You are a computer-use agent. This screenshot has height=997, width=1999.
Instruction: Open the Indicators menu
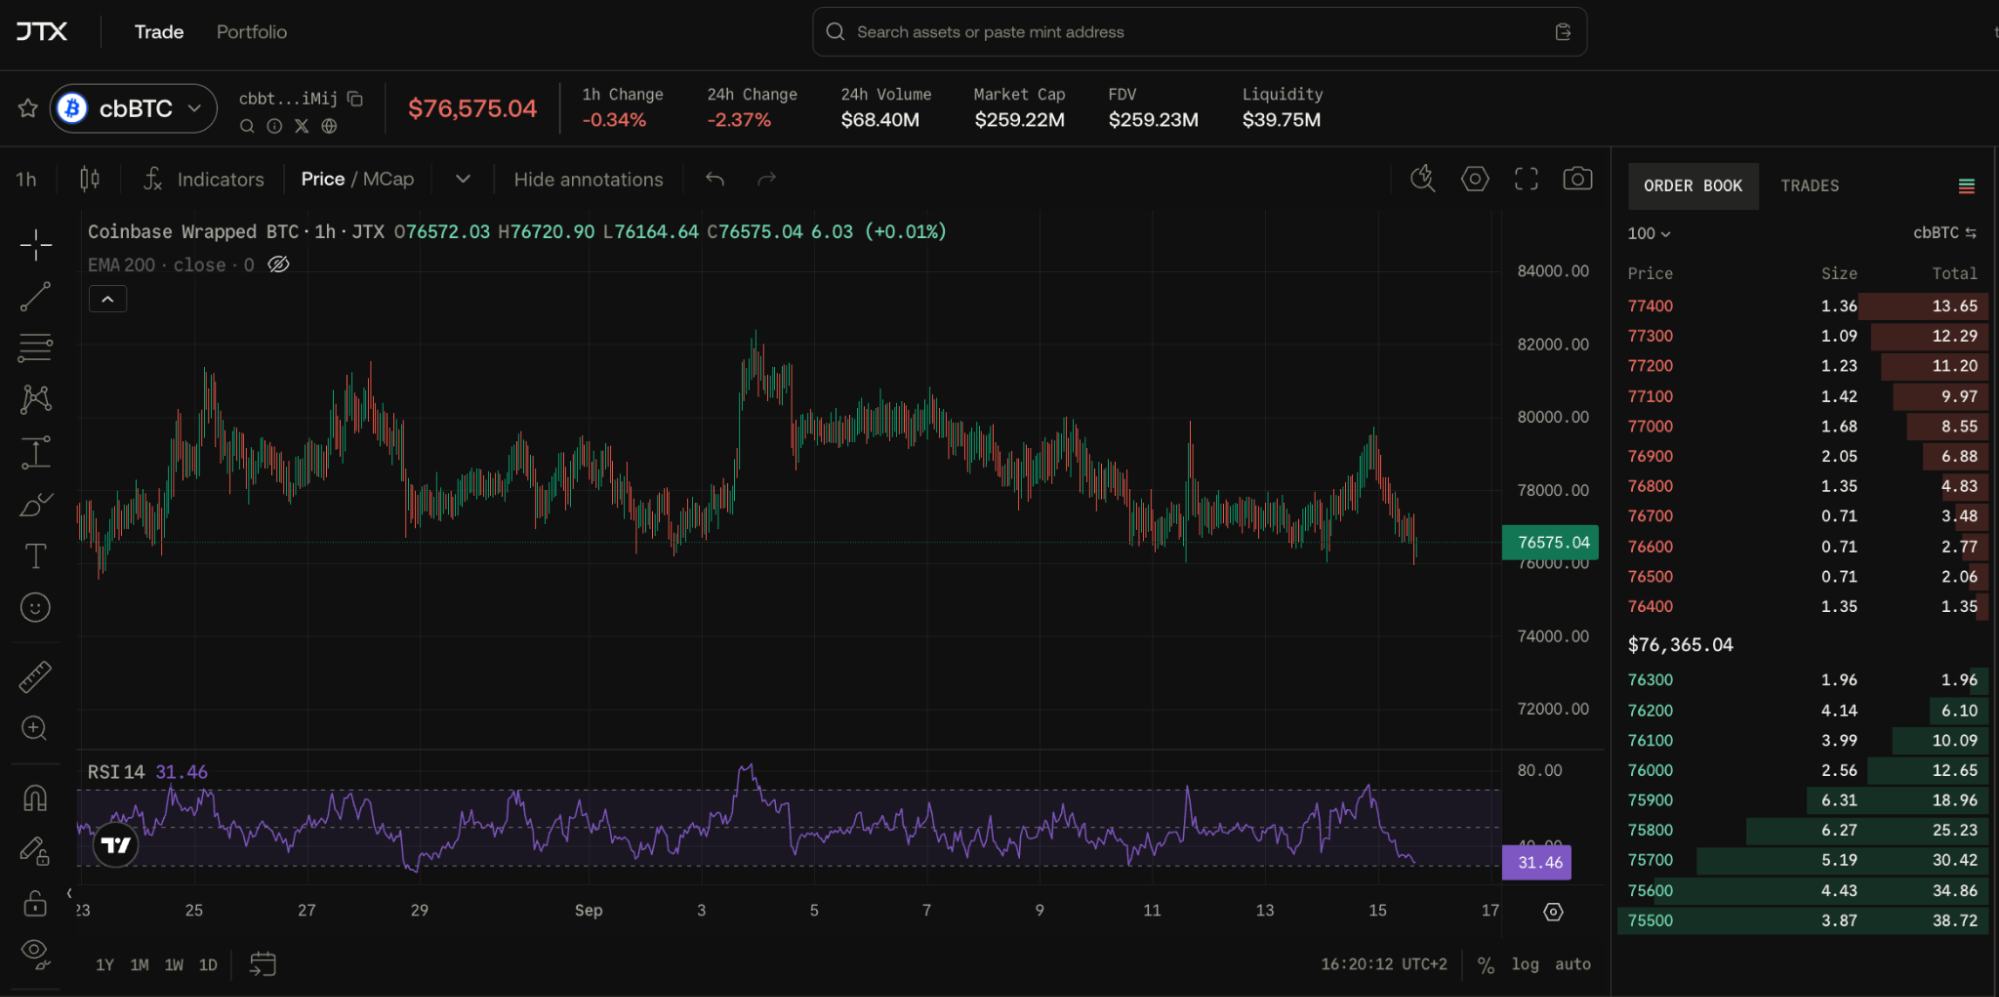(204, 179)
